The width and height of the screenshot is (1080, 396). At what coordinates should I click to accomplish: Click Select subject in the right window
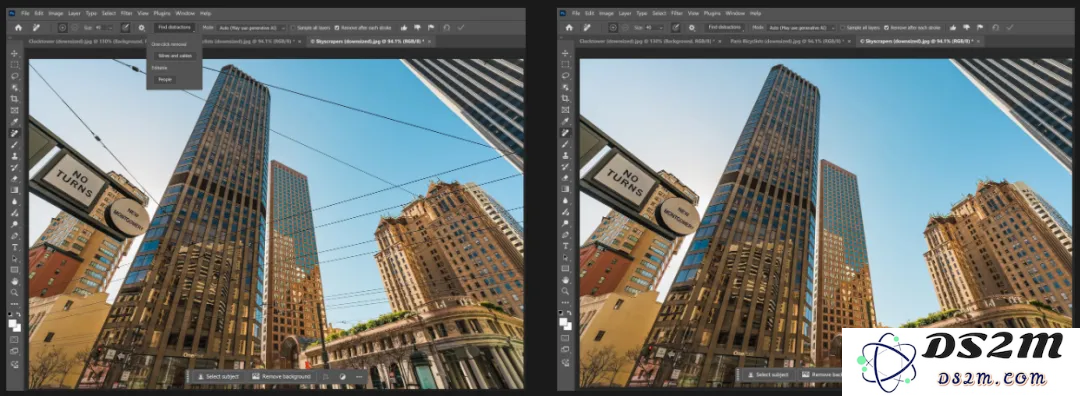[x=767, y=375]
